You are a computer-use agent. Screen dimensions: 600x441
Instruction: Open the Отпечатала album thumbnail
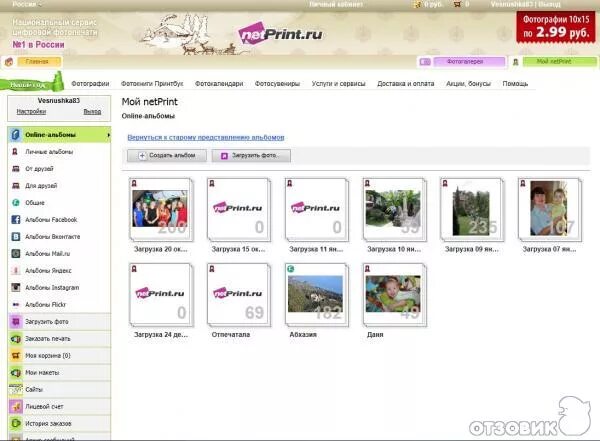tap(238, 295)
